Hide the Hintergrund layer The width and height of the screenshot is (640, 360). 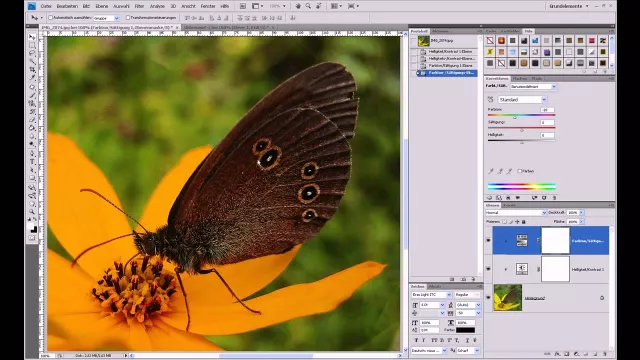[x=488, y=298]
